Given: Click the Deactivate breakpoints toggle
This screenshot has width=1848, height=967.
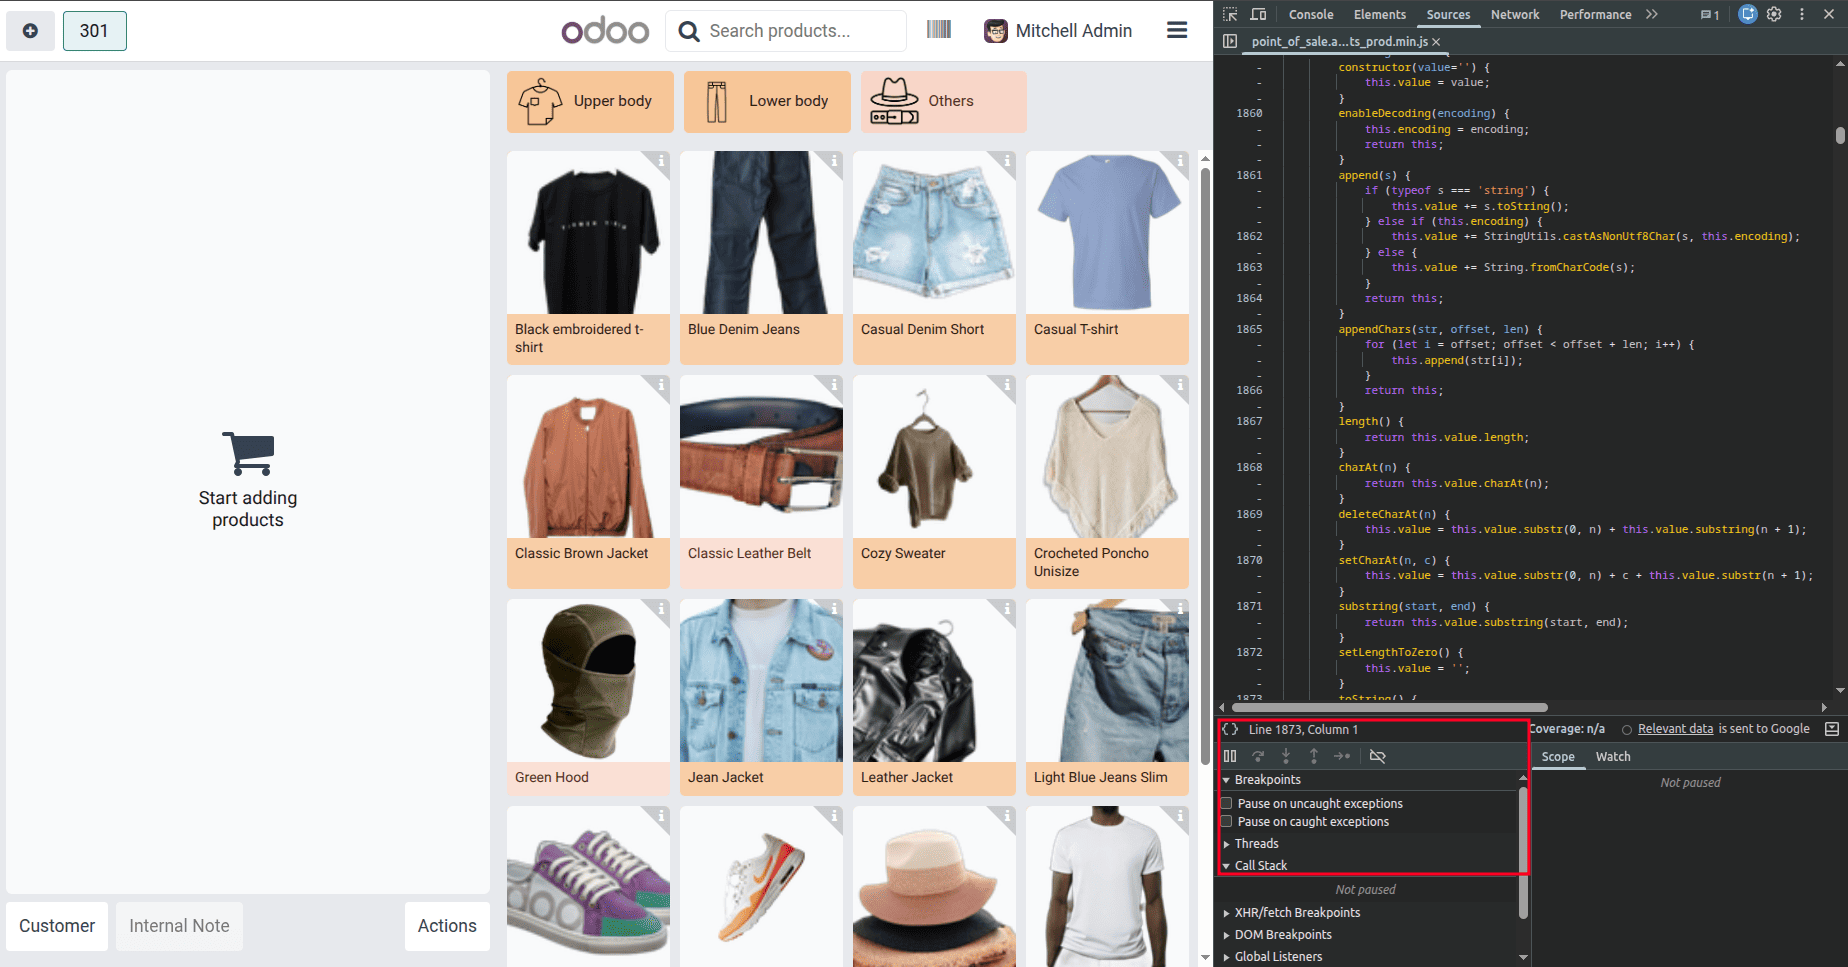Looking at the screenshot, I should 1378,756.
